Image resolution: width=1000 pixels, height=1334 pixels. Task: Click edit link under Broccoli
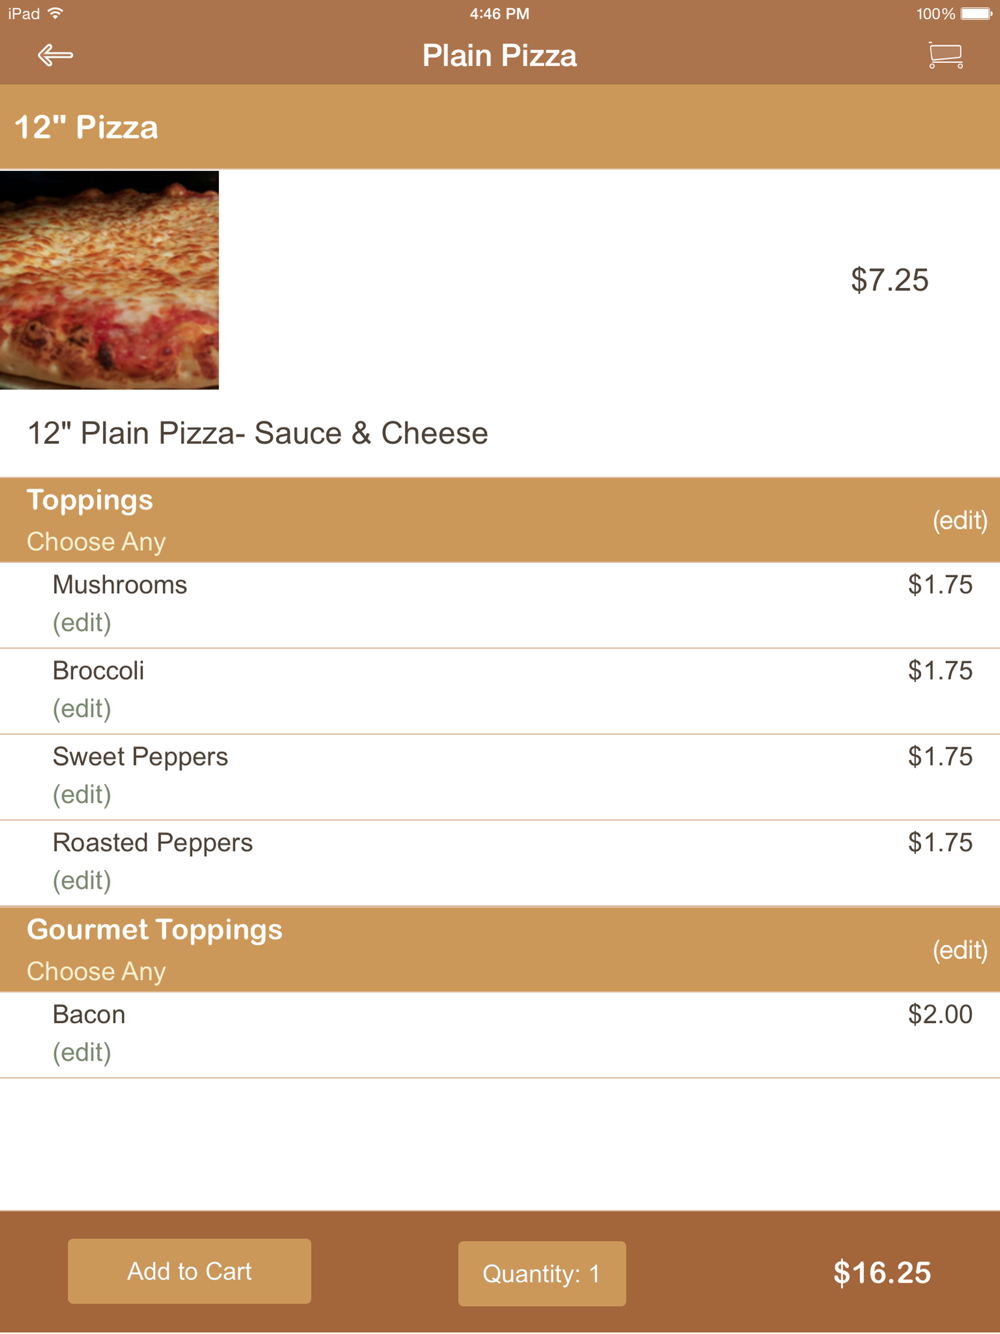point(82,709)
